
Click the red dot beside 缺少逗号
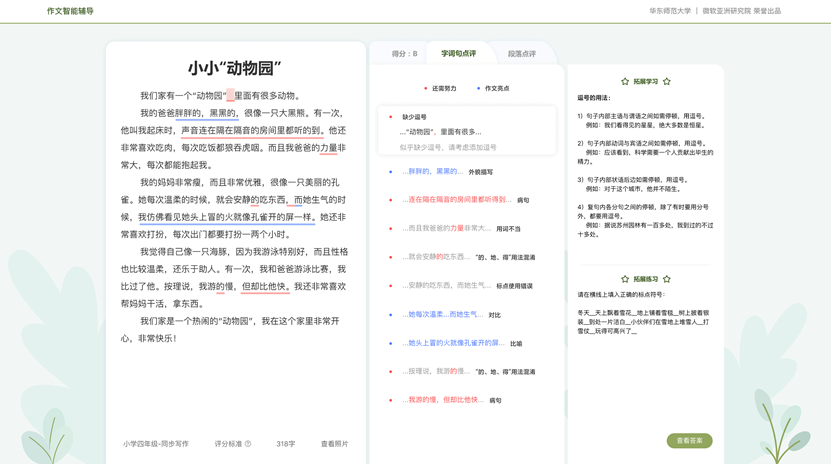point(391,117)
